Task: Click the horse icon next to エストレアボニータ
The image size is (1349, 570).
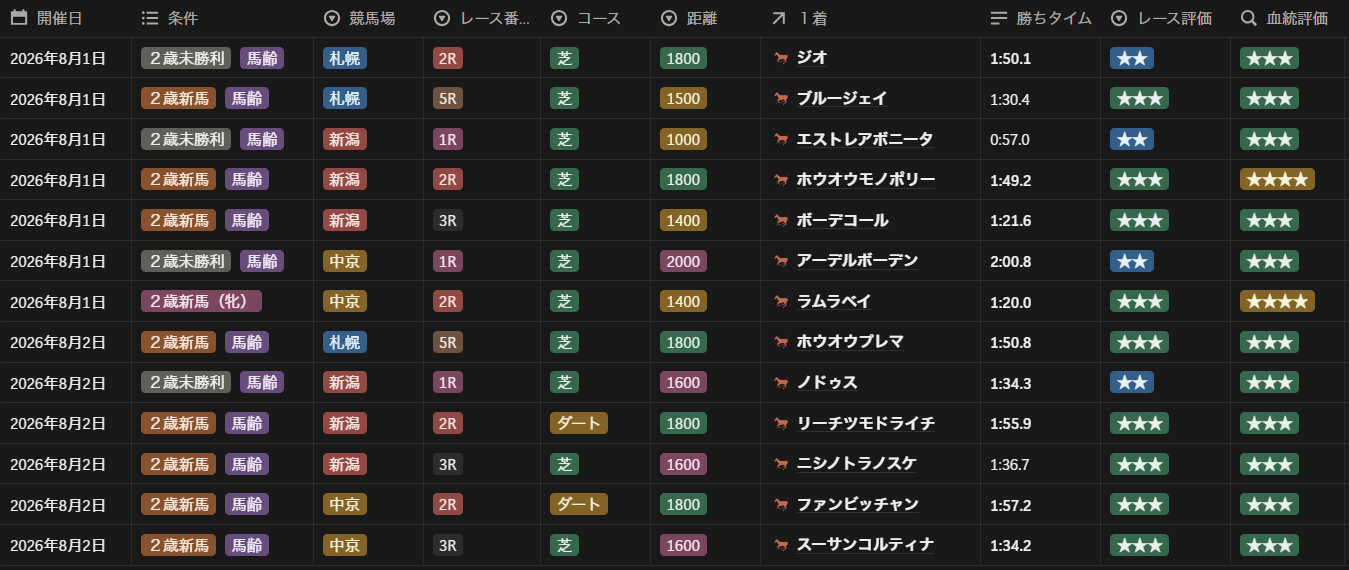Action: coord(781,139)
